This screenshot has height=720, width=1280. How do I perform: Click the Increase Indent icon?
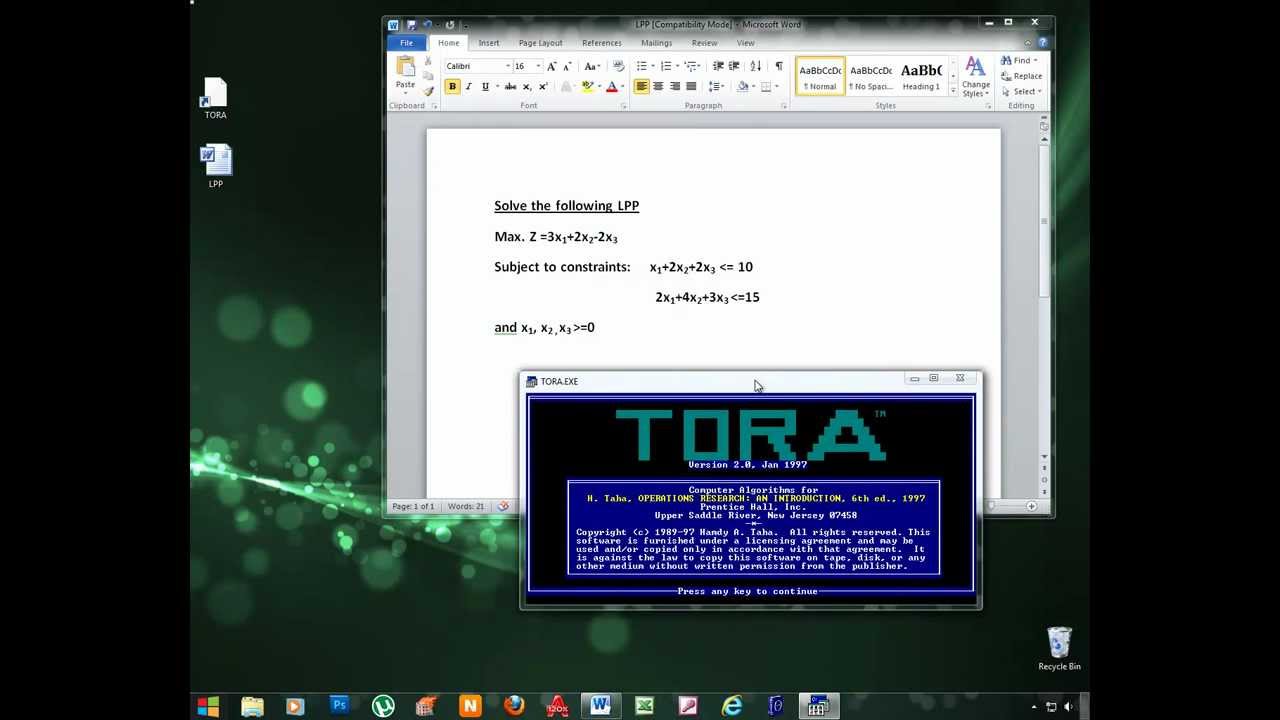[x=734, y=66]
